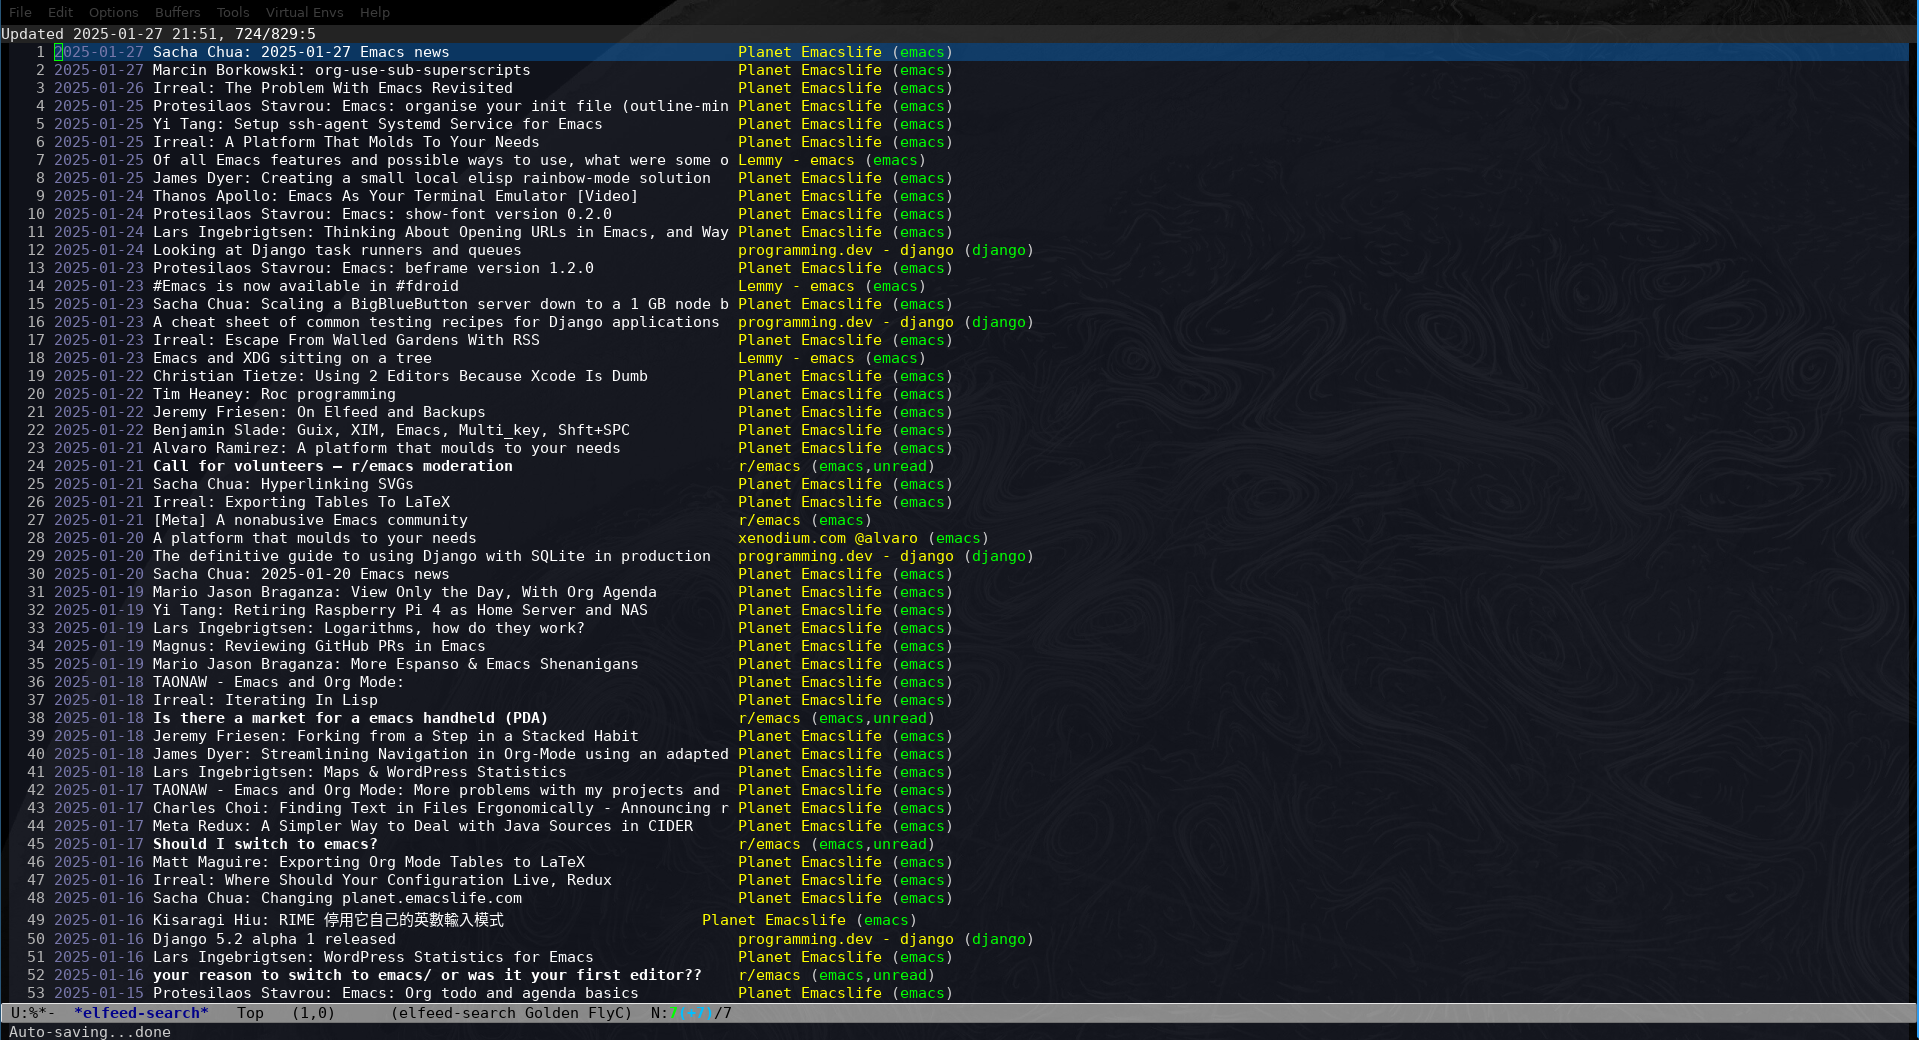Click the U:%*- buffer status indicator
Image resolution: width=1919 pixels, height=1040 pixels.
[33, 1013]
